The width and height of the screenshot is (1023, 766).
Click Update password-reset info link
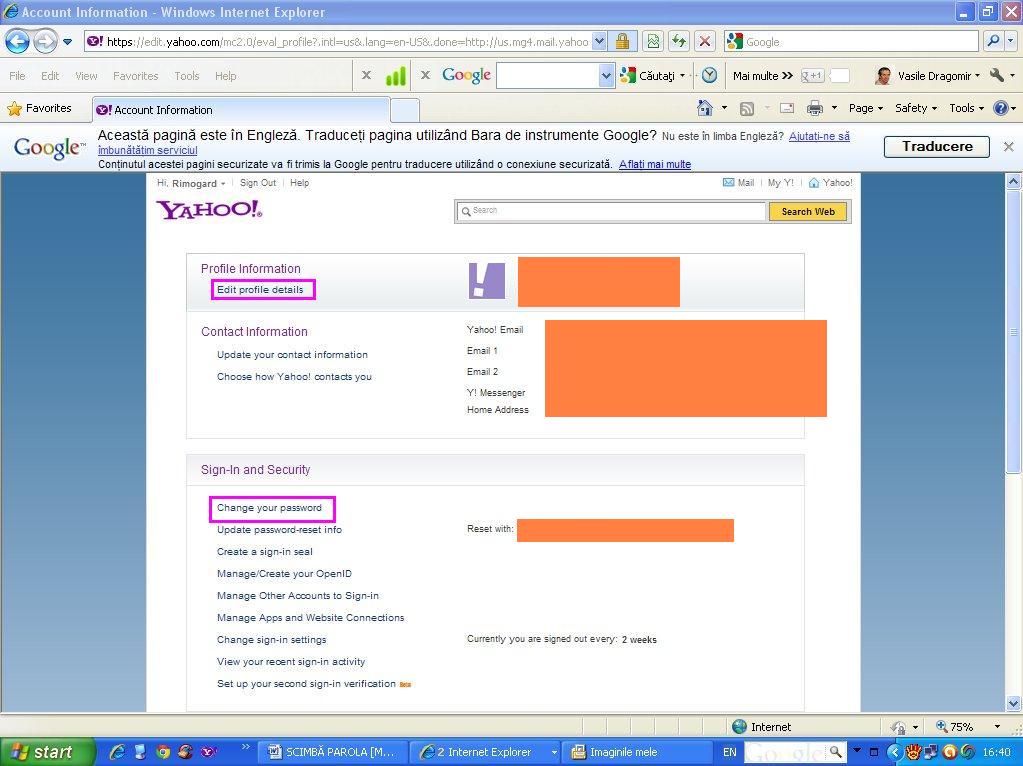pyautogui.click(x=279, y=530)
